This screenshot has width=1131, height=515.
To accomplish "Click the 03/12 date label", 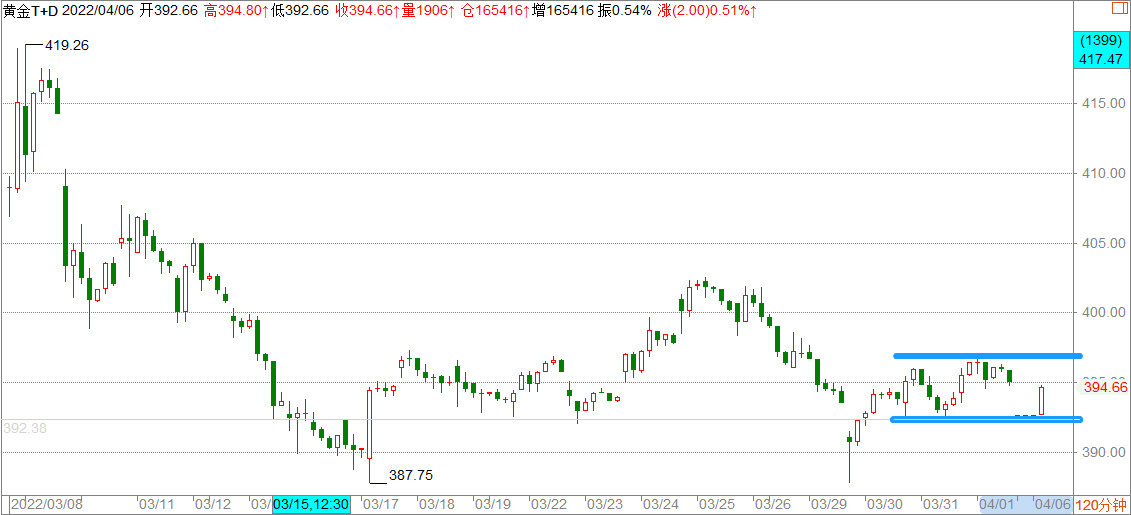I will pyautogui.click(x=212, y=503).
